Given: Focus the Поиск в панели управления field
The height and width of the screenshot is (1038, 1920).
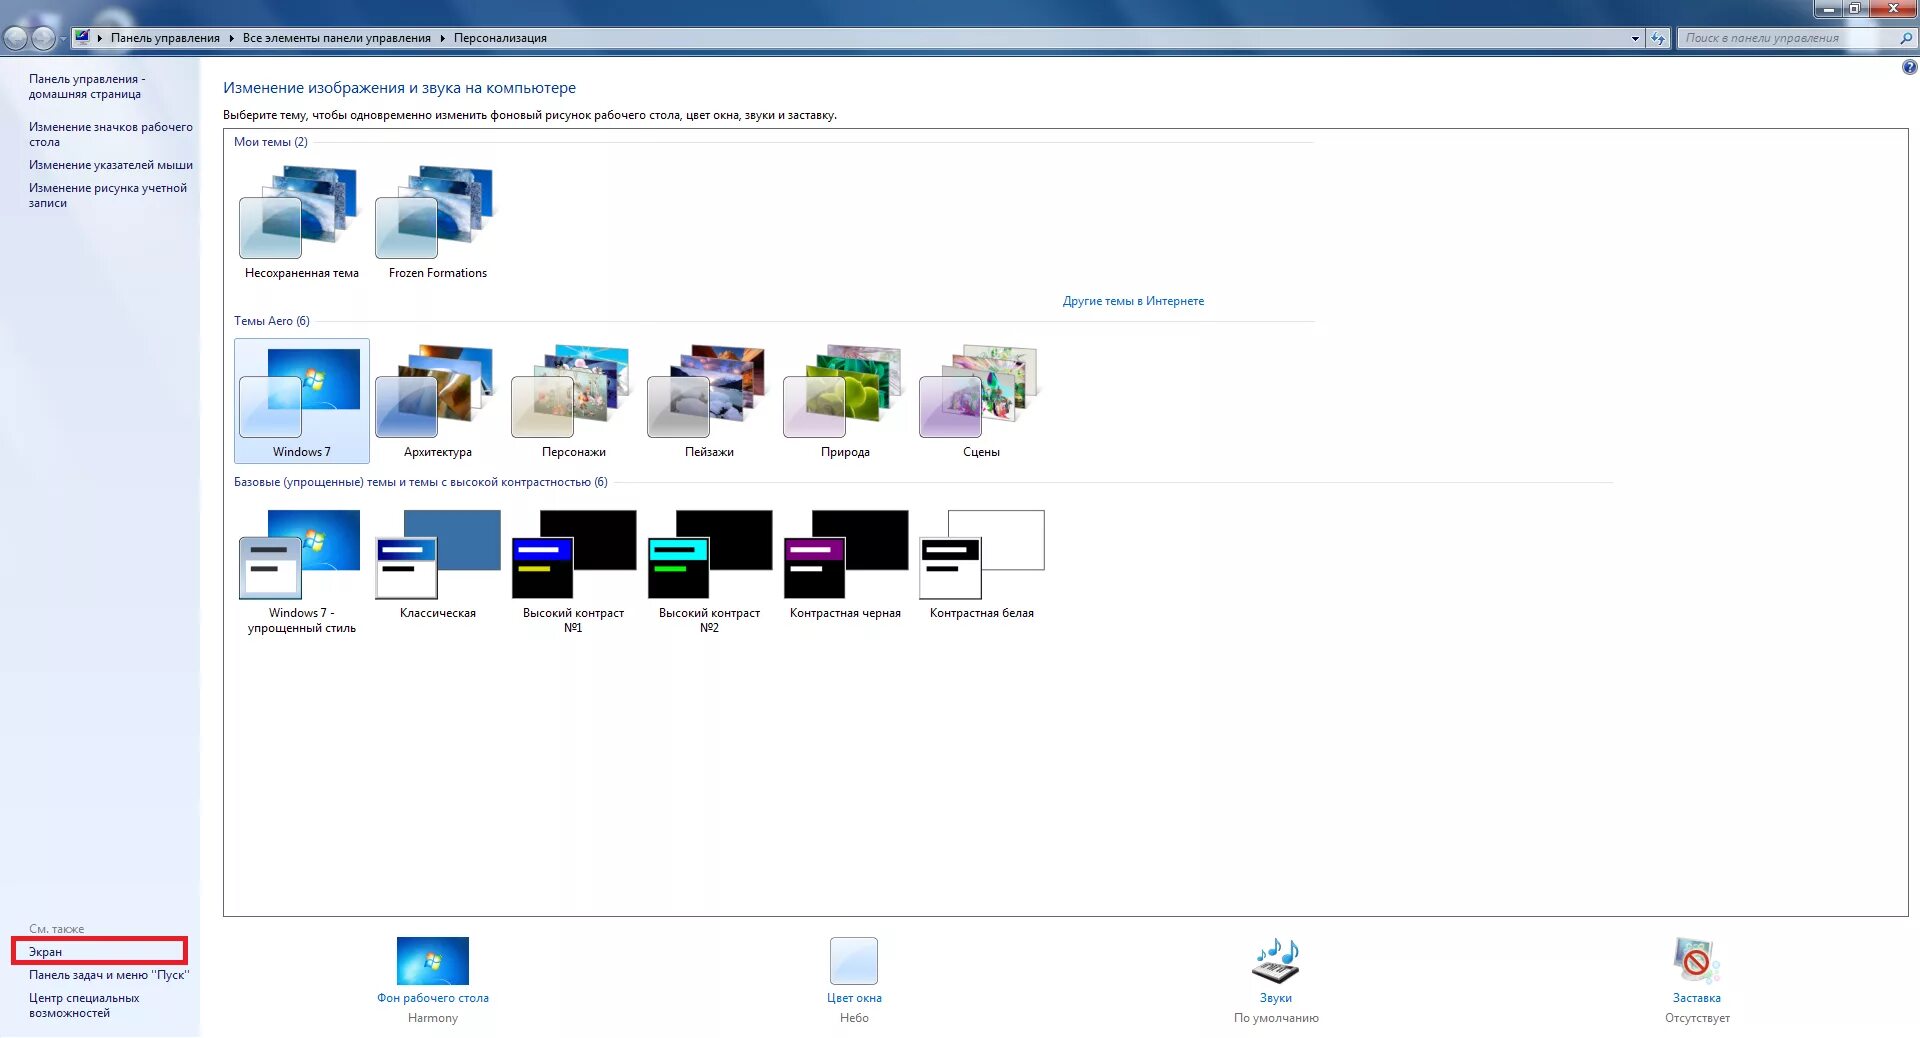Looking at the screenshot, I should pos(1788,38).
